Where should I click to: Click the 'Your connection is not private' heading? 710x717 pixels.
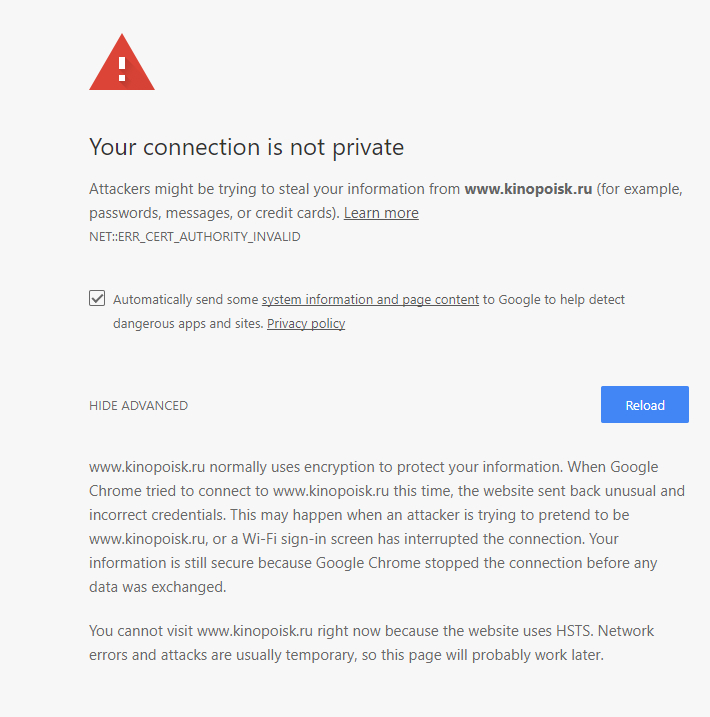(x=246, y=147)
